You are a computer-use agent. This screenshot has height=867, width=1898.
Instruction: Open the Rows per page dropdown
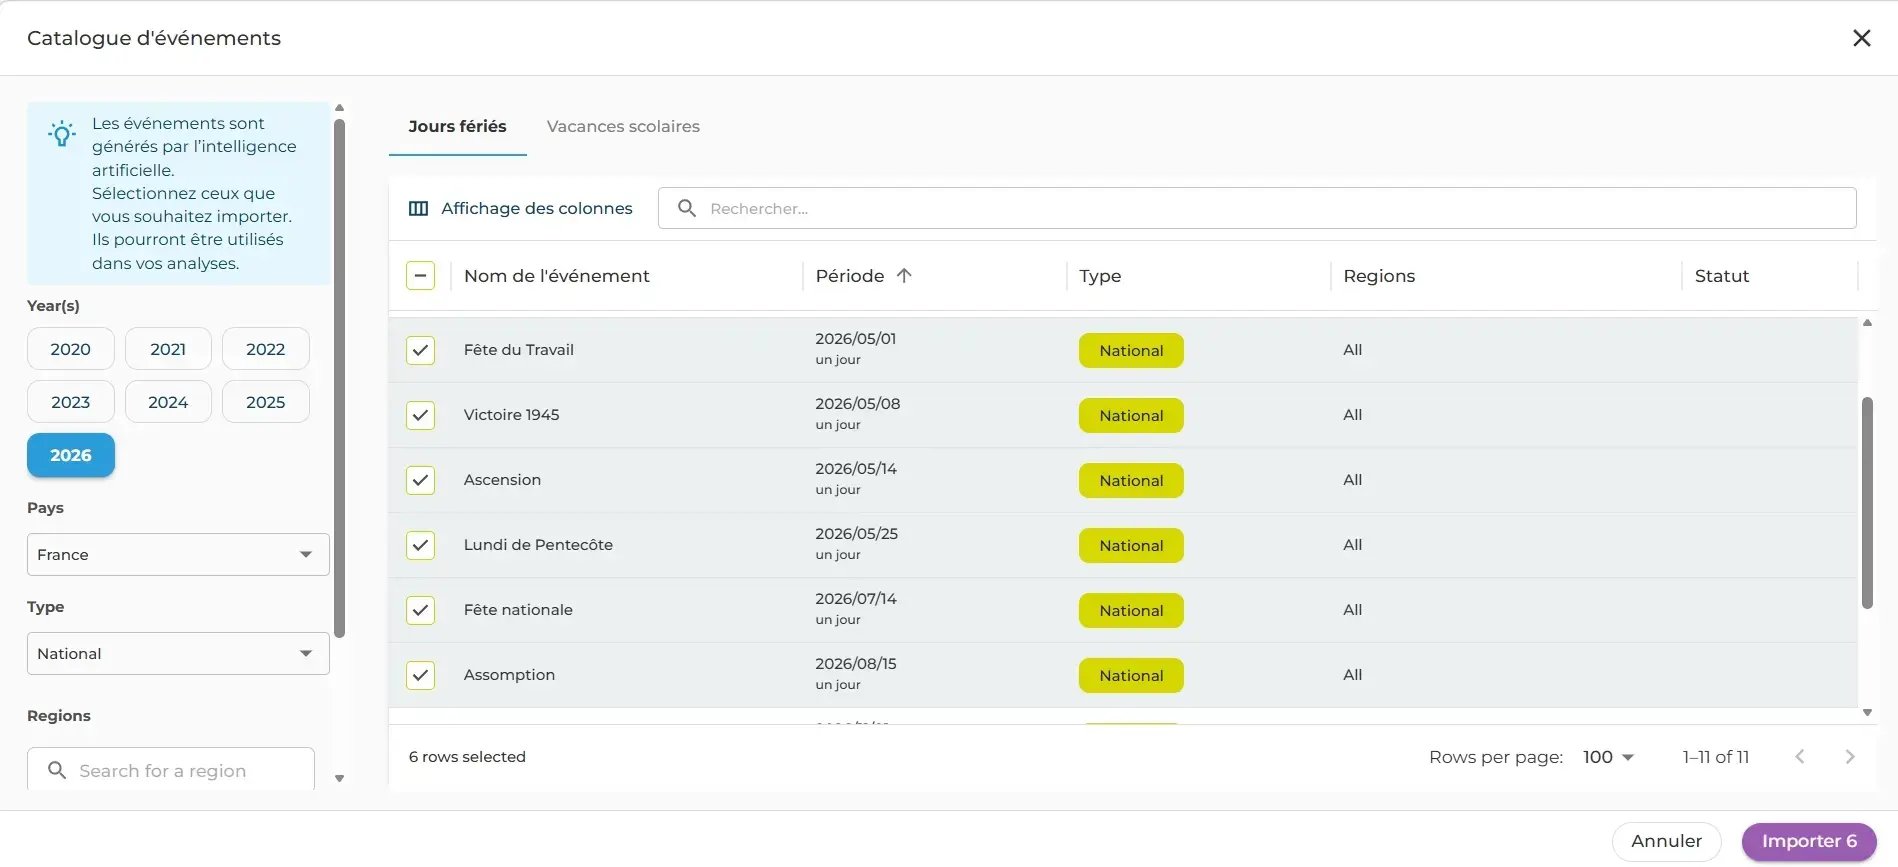1608,757
